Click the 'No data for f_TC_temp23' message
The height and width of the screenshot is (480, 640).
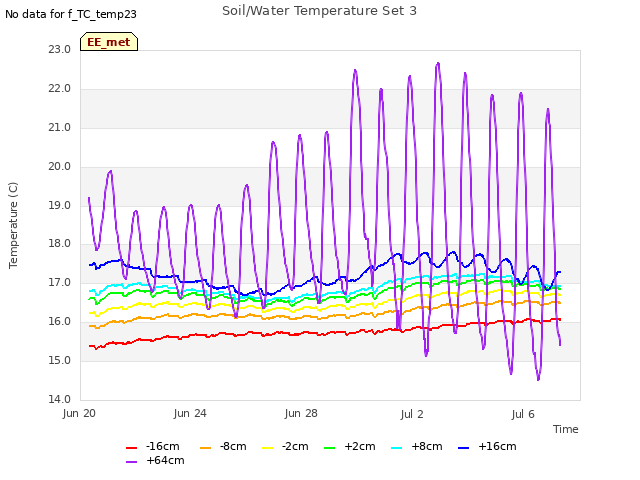tap(71, 14)
